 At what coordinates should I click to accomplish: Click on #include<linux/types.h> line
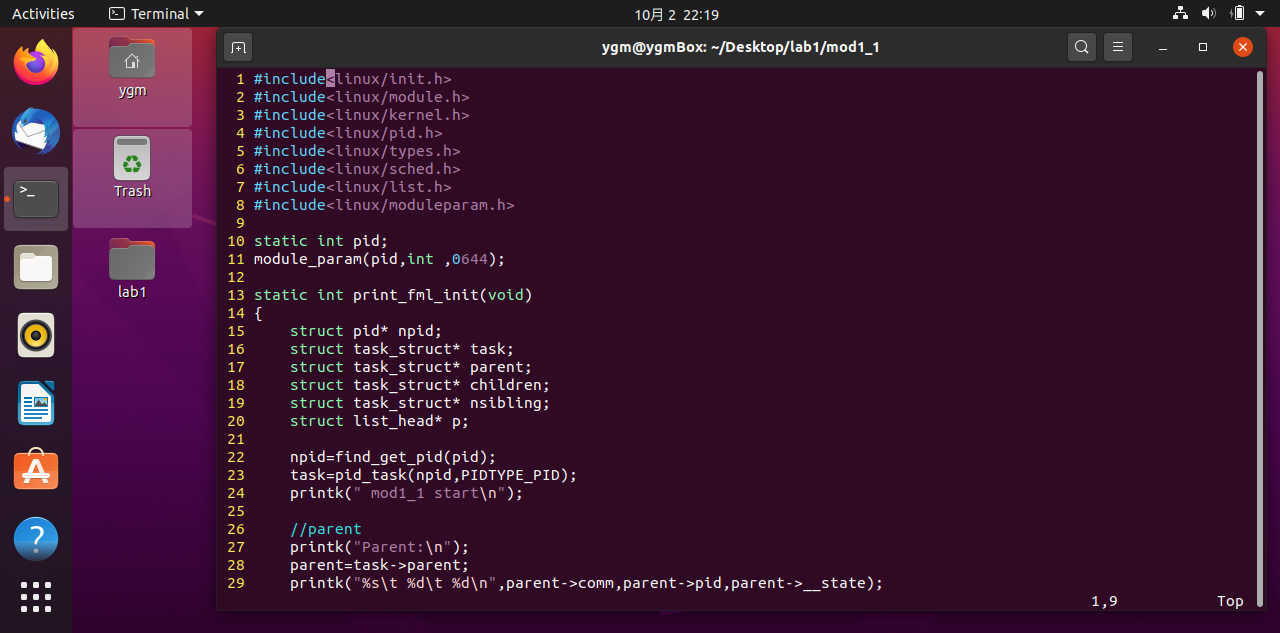357,151
